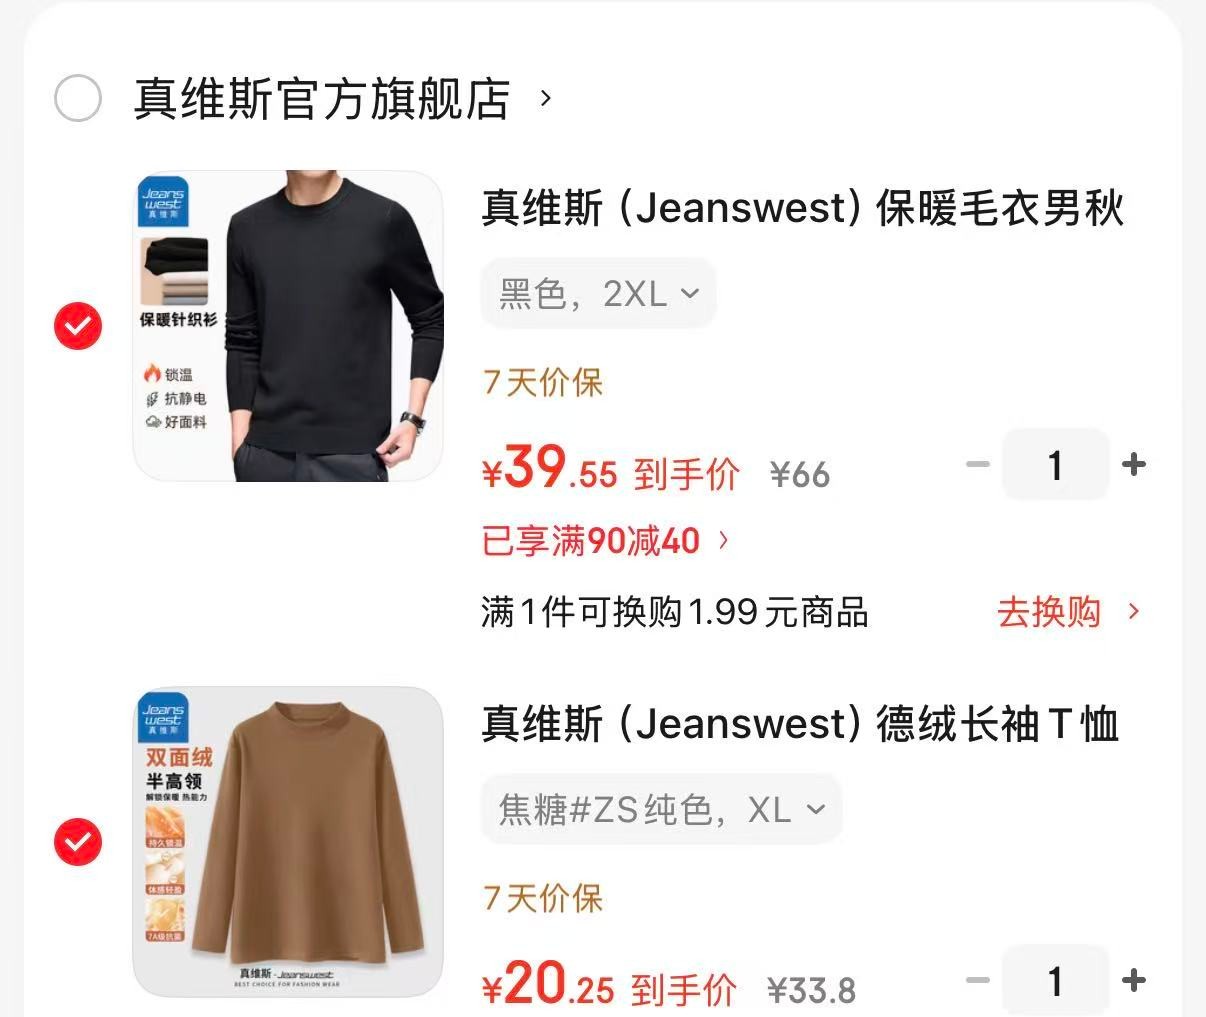Open the 黑色，2XL variant dropdown
This screenshot has height=1017, width=1206.
(598, 293)
